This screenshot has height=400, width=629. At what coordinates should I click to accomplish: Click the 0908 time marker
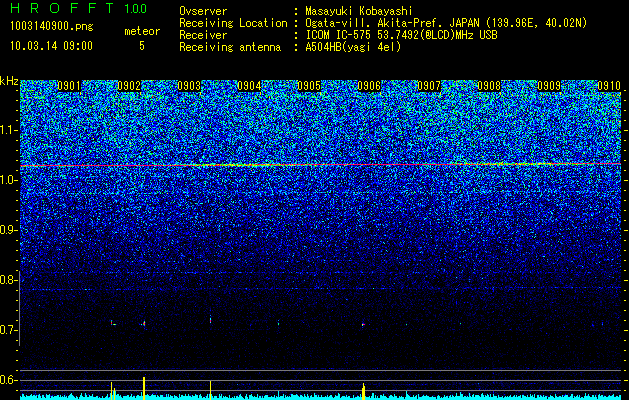click(x=489, y=86)
